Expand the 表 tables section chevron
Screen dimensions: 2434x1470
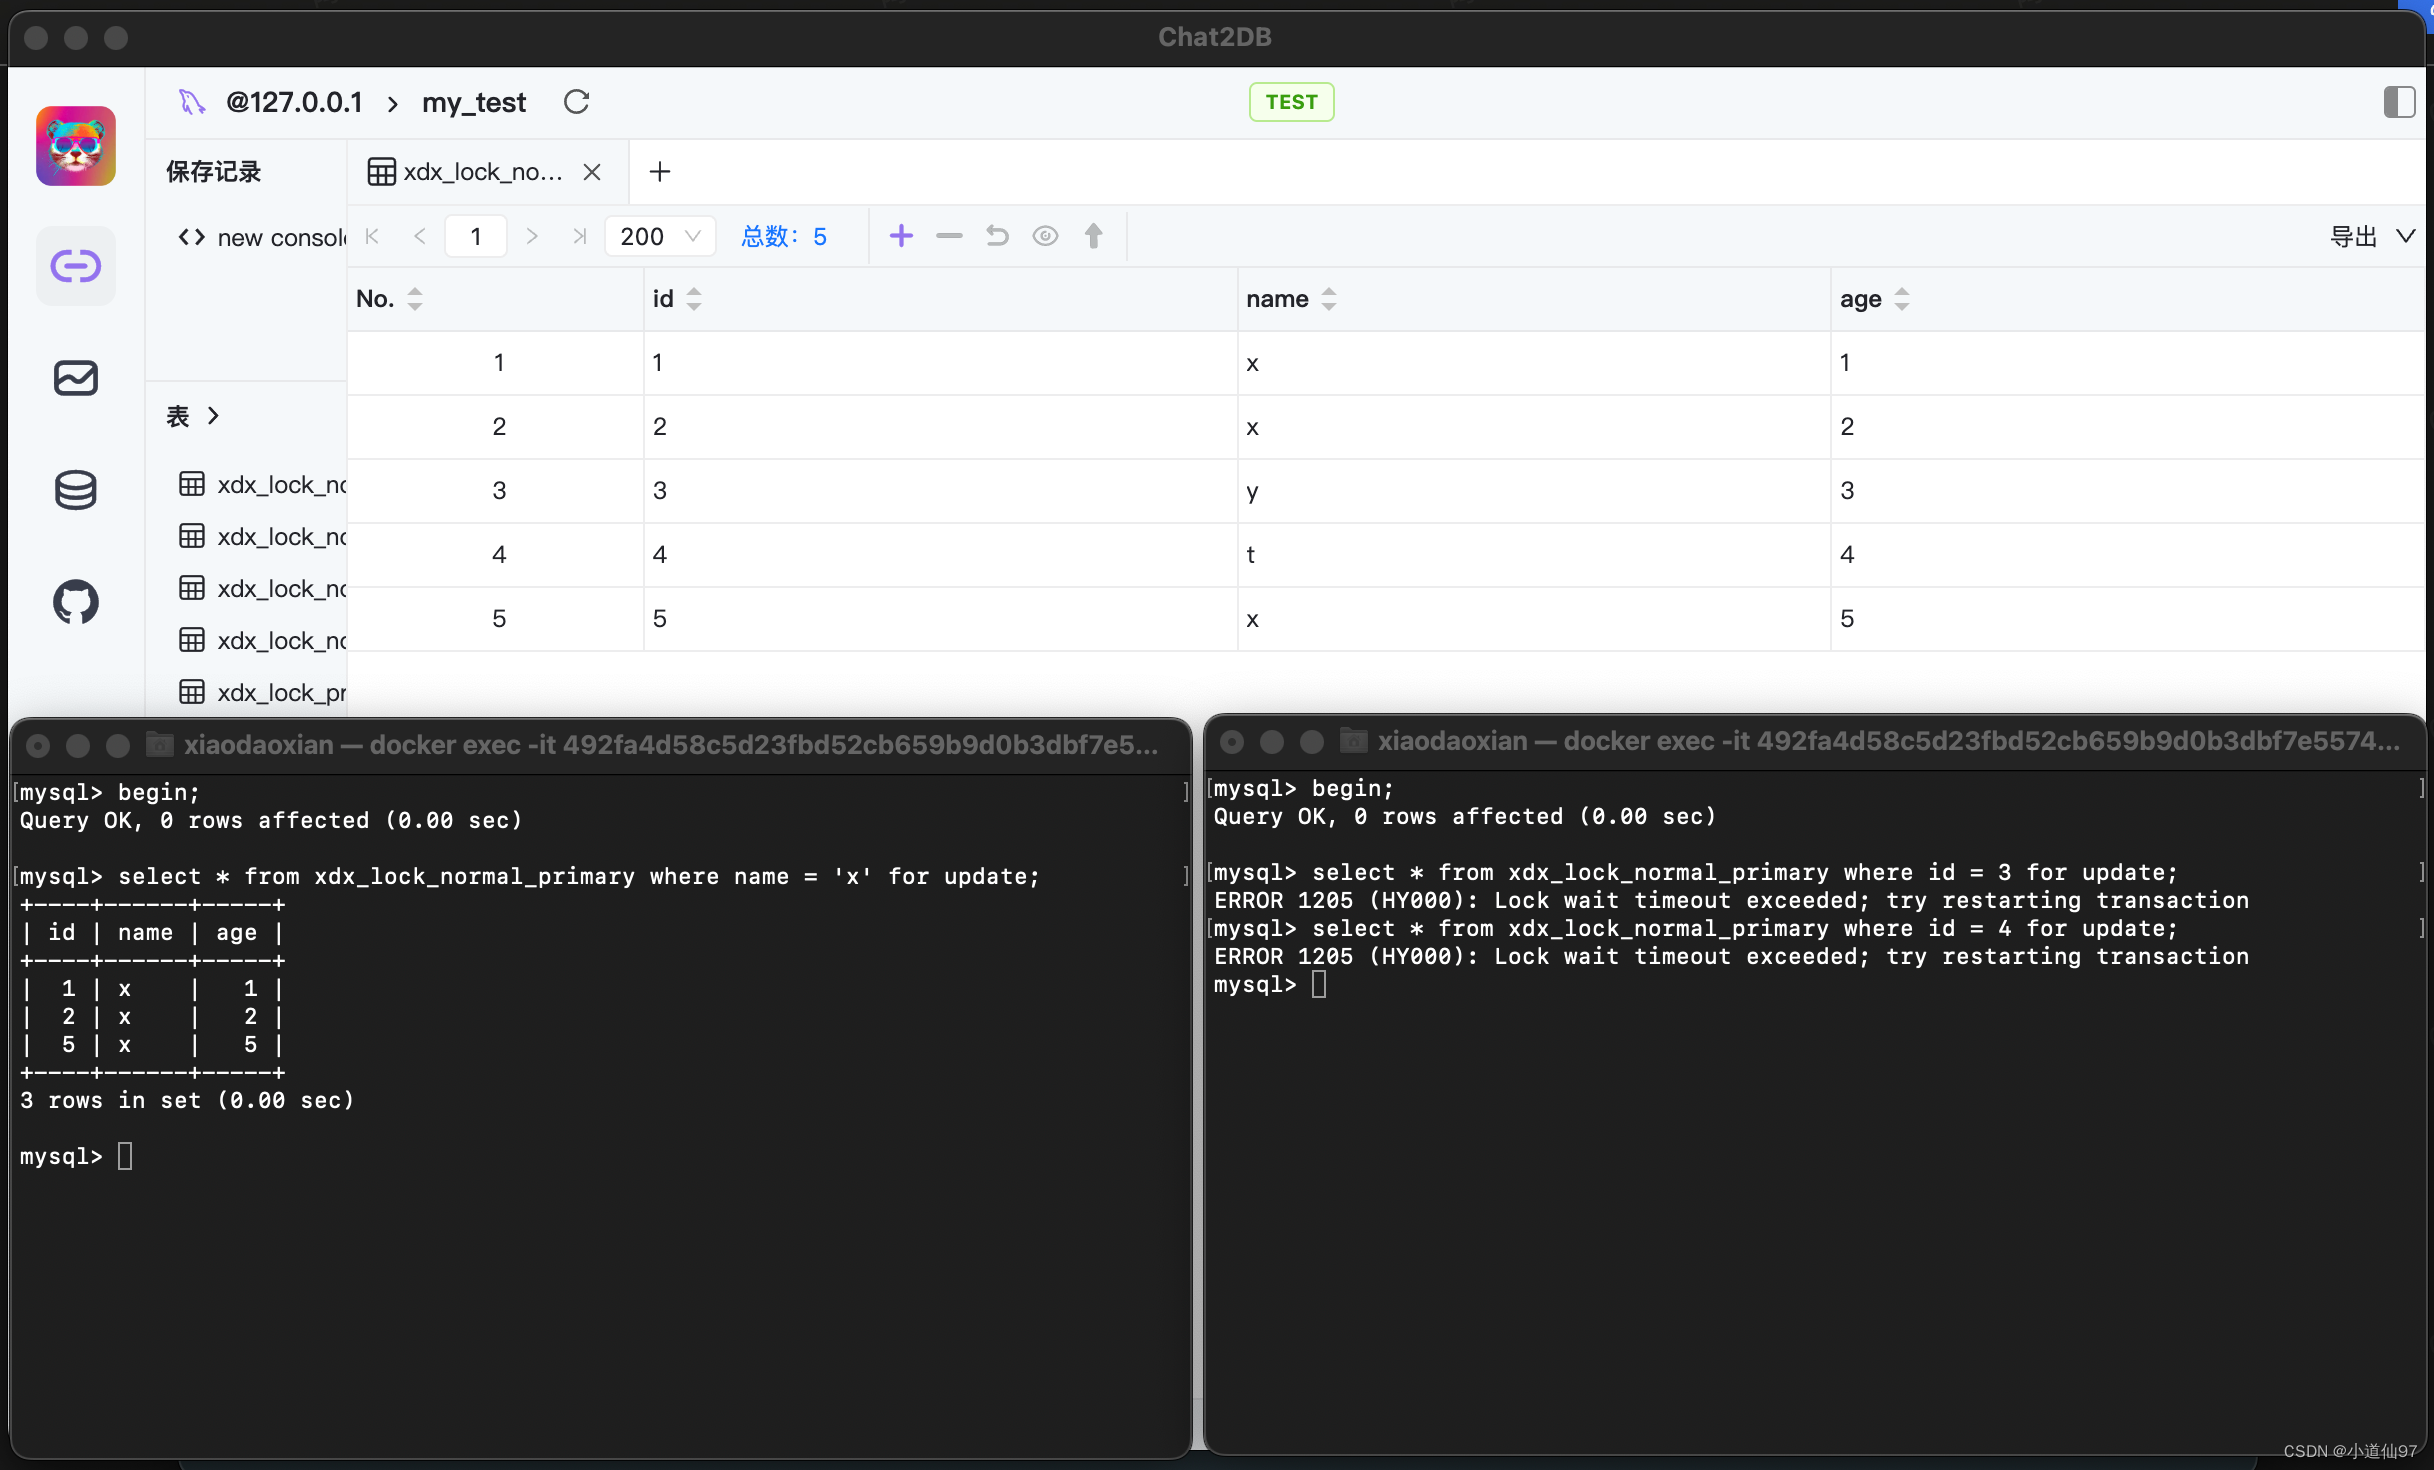coord(213,416)
